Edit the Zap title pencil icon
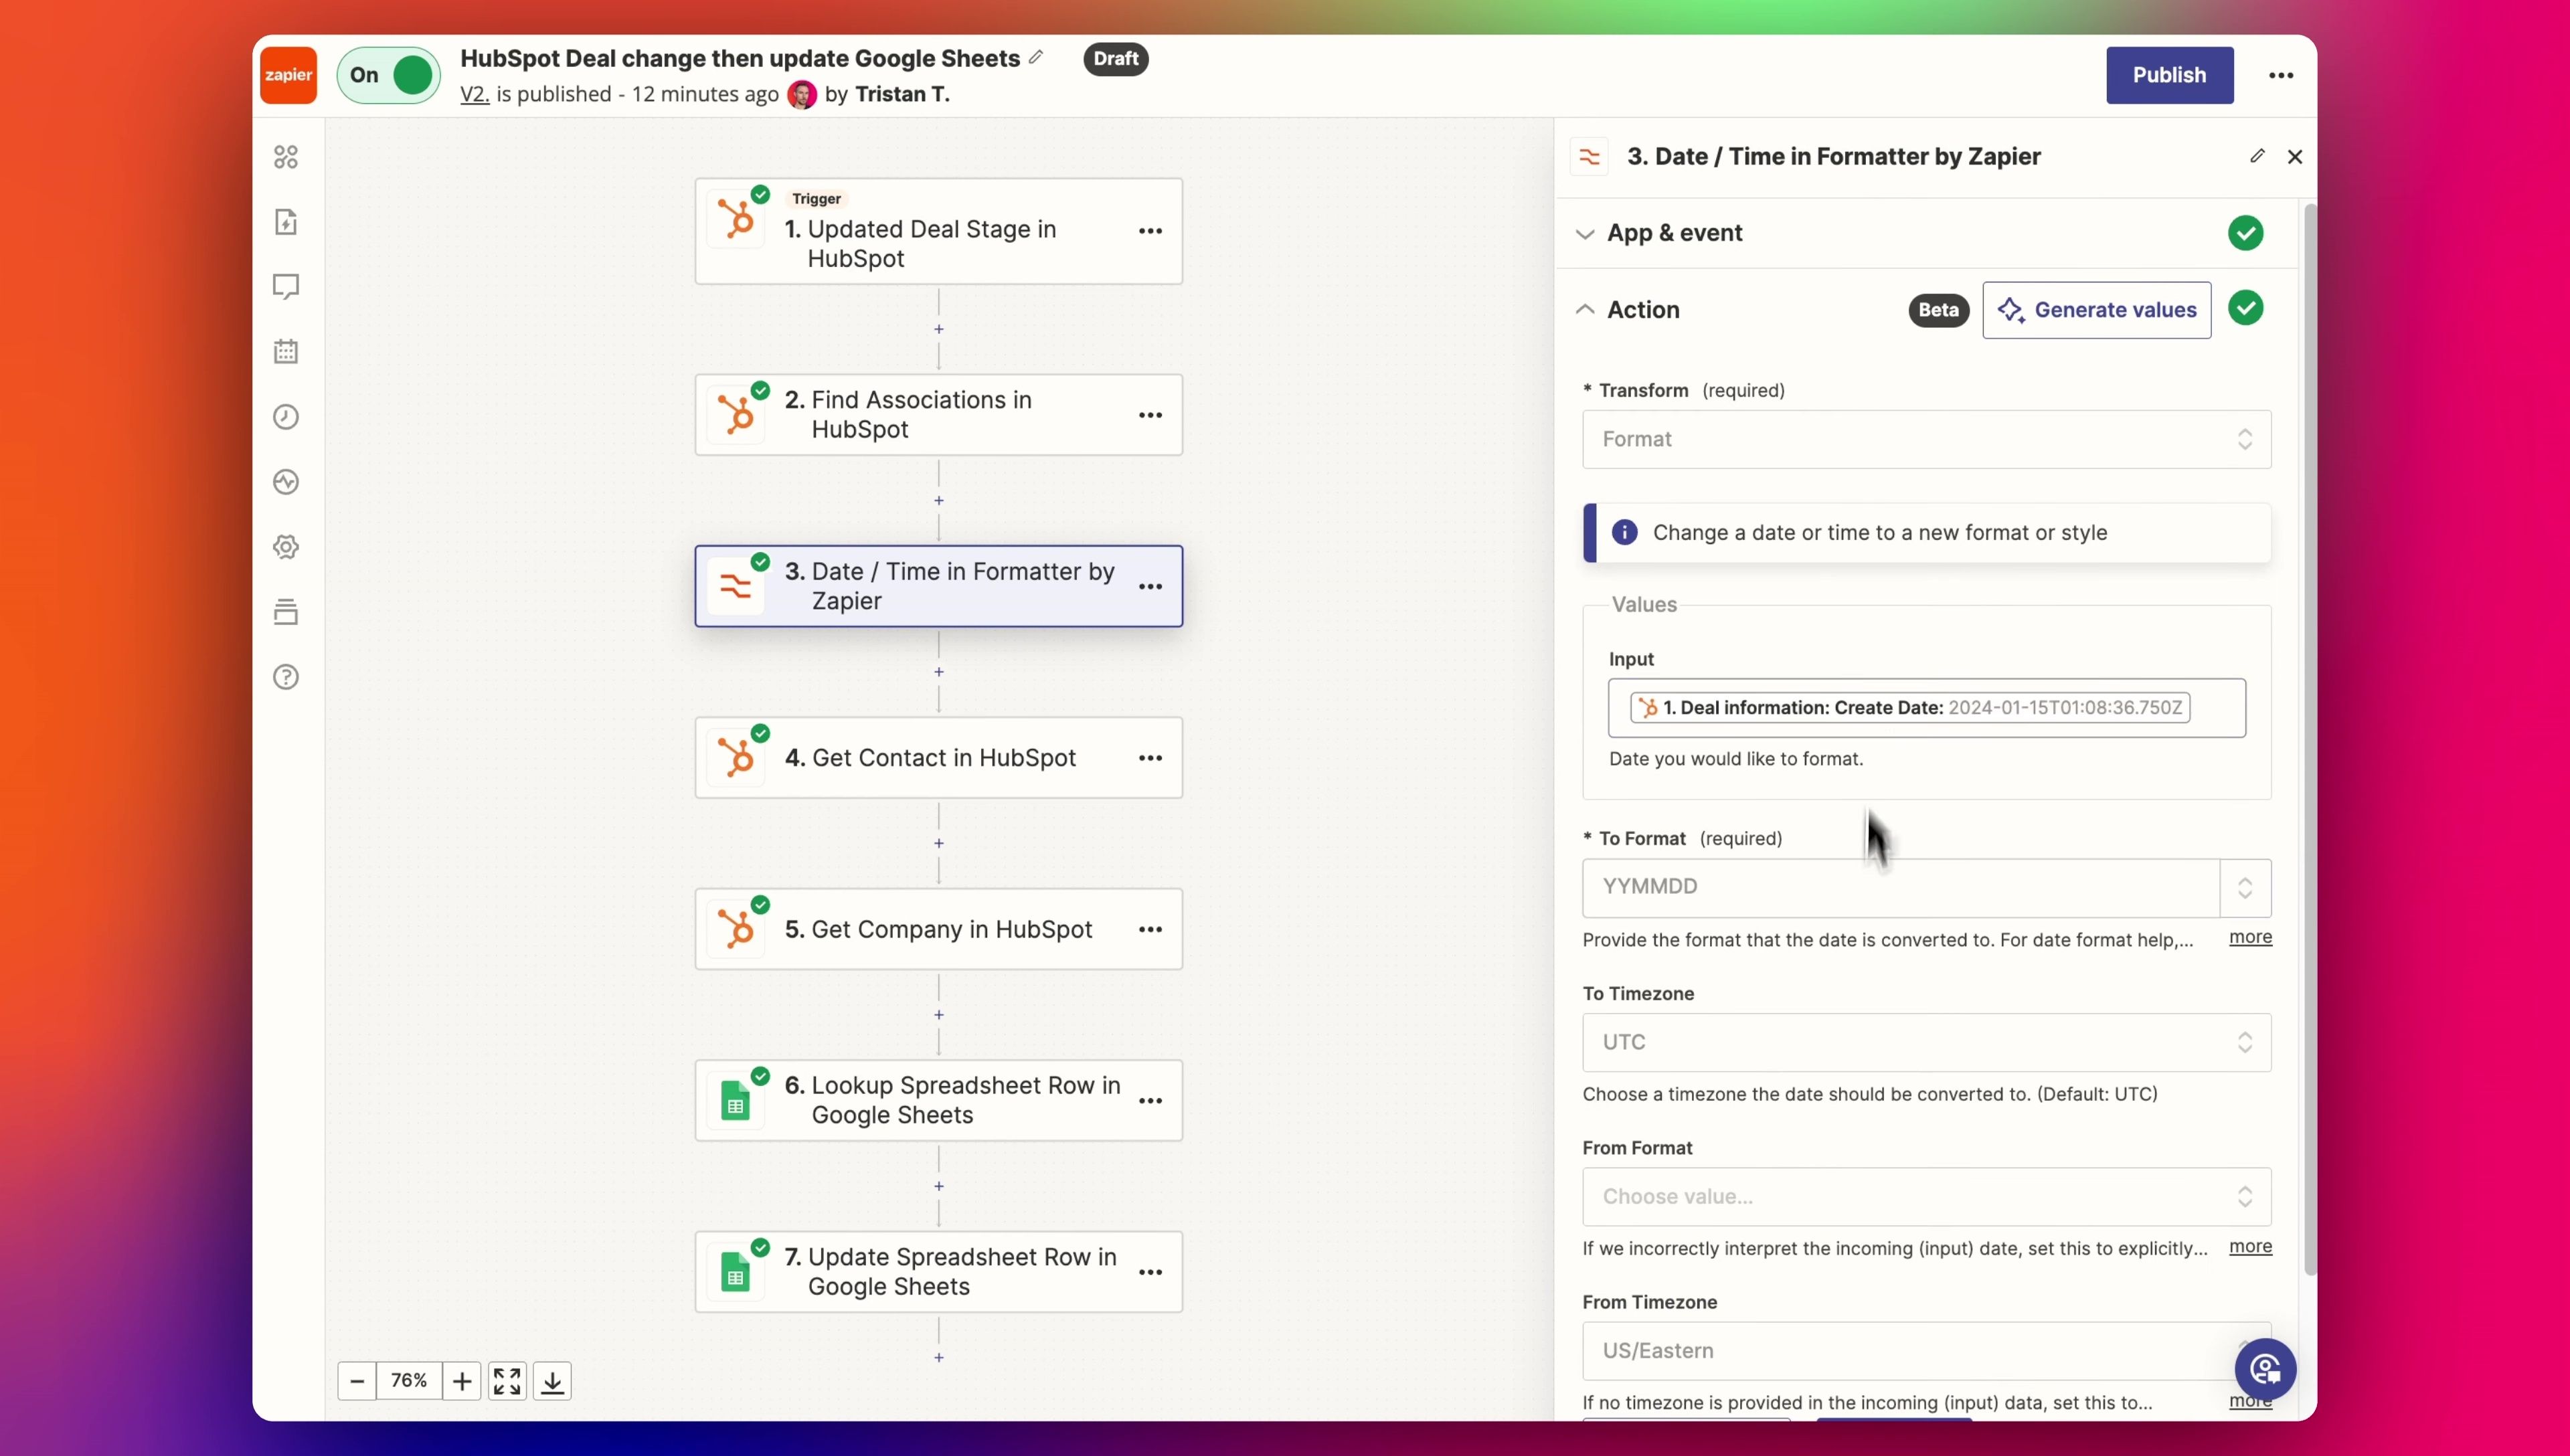 [1036, 57]
